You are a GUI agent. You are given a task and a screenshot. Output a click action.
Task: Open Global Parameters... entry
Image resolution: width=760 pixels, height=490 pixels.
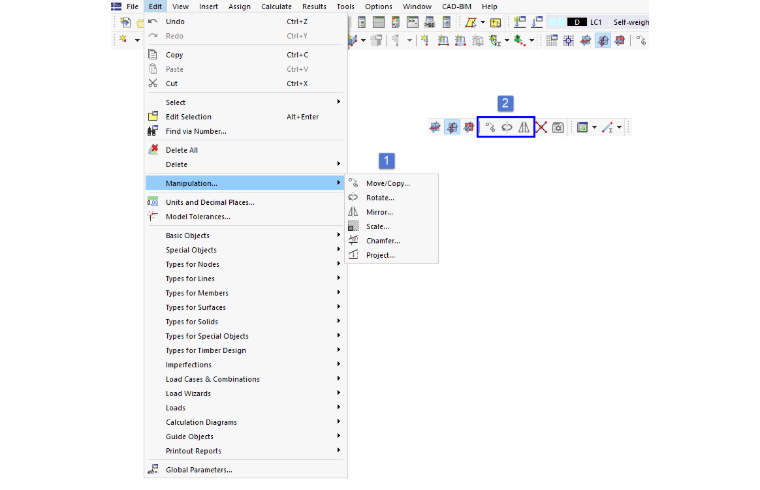pos(244,470)
